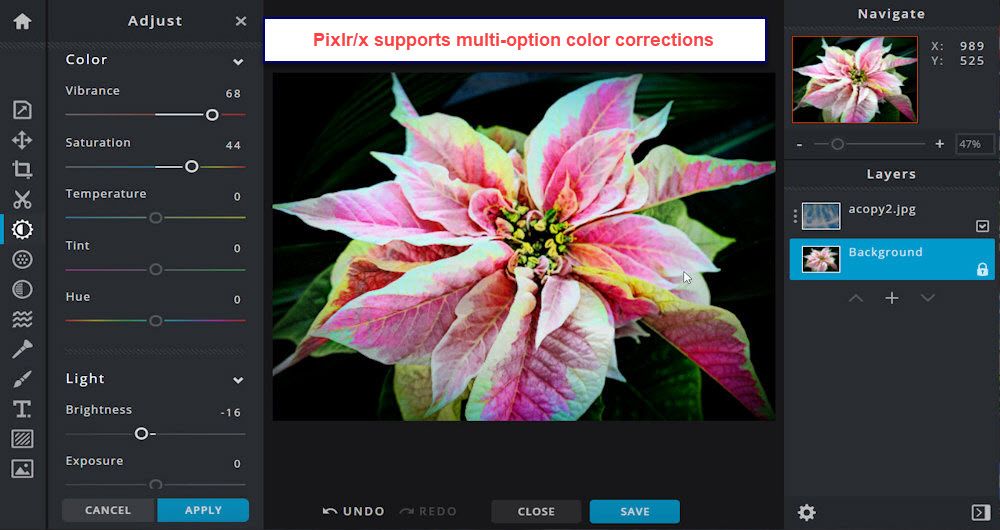Open options dots for the acopy2.jpg layer

pos(795,216)
